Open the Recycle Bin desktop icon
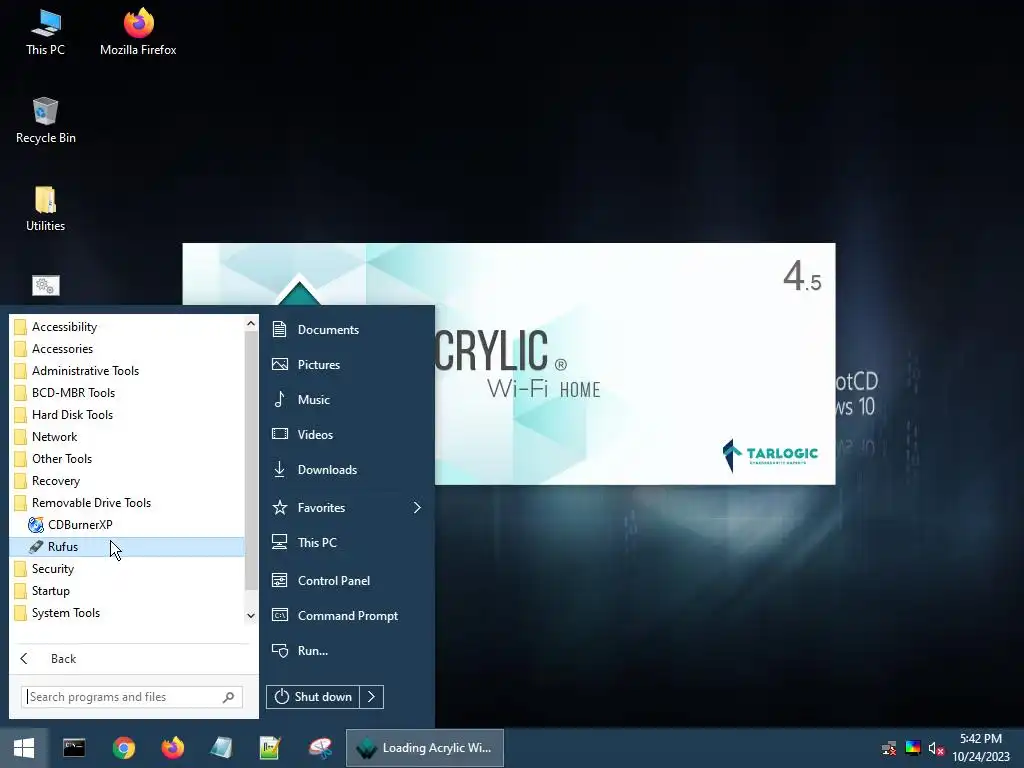 click(x=46, y=121)
